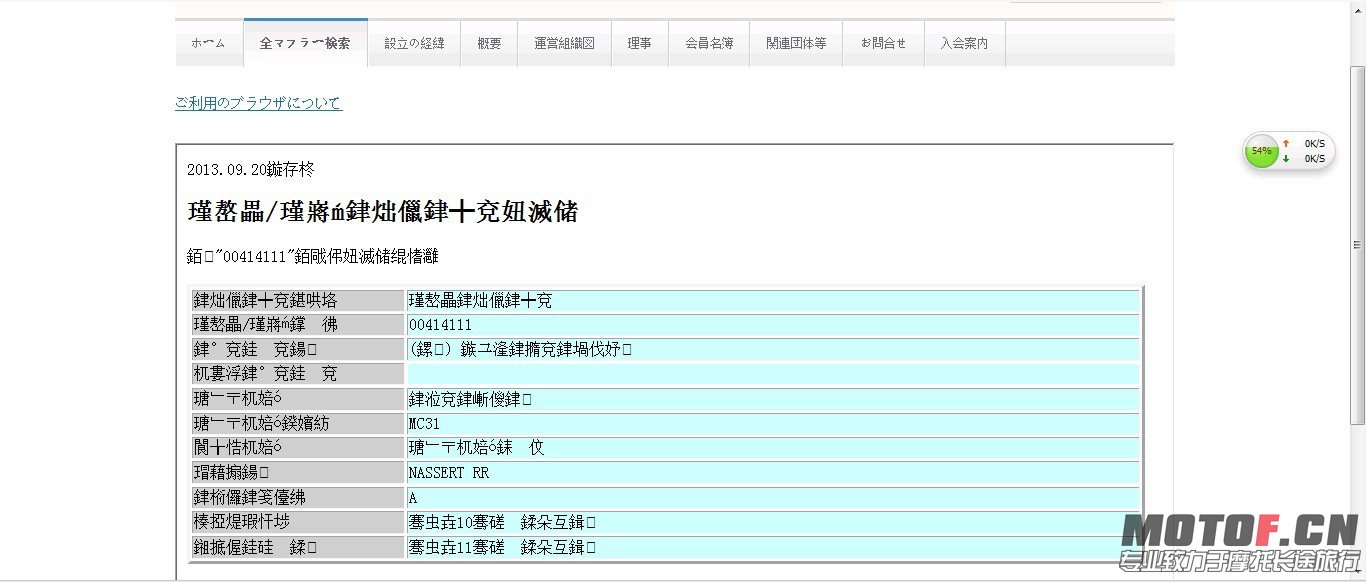
Task: Open the 関連団体等 tab
Action: coord(796,43)
